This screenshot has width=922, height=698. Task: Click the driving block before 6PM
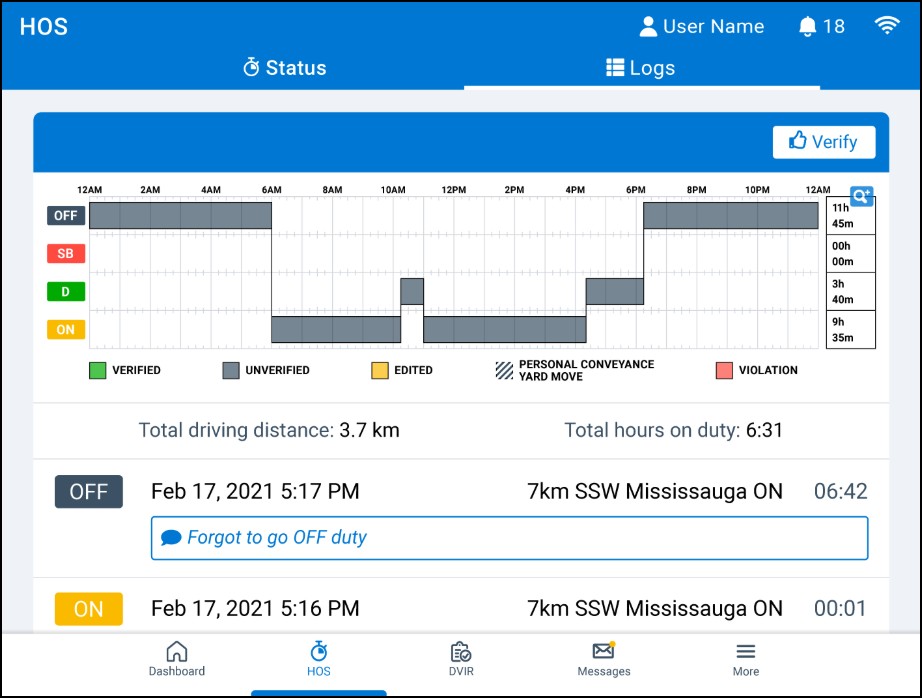(x=614, y=291)
